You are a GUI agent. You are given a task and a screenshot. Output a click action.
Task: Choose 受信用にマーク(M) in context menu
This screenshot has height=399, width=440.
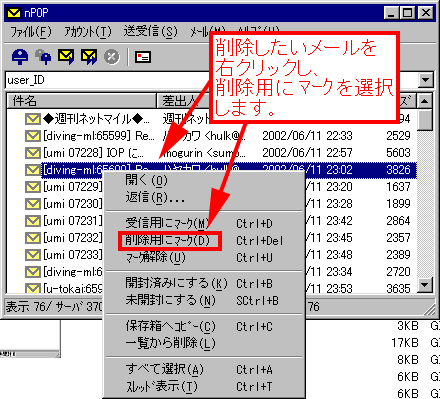[204, 223]
